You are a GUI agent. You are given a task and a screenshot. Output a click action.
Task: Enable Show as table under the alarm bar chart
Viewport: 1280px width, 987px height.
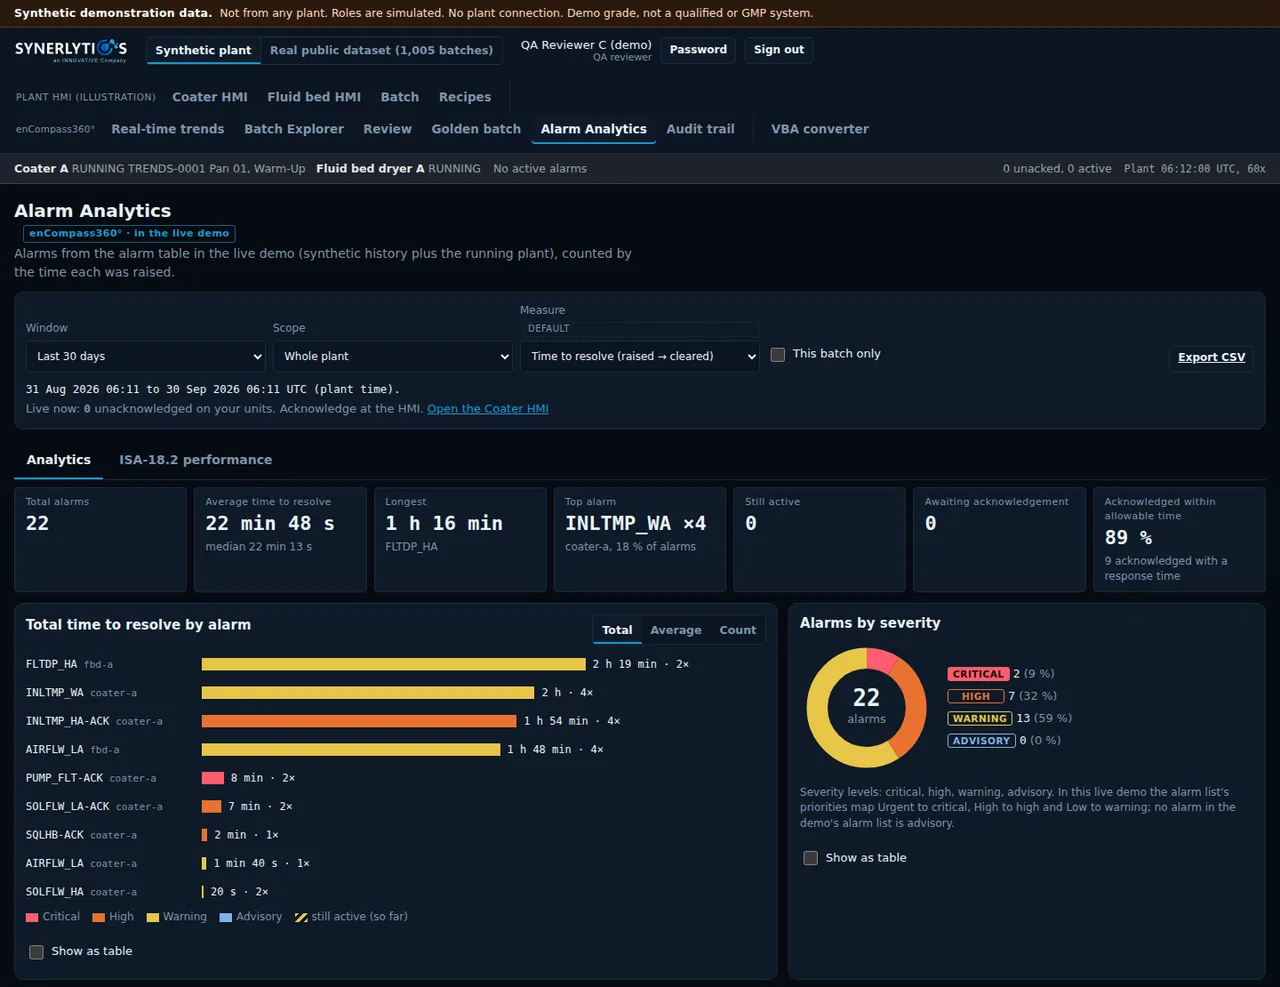click(x=36, y=952)
